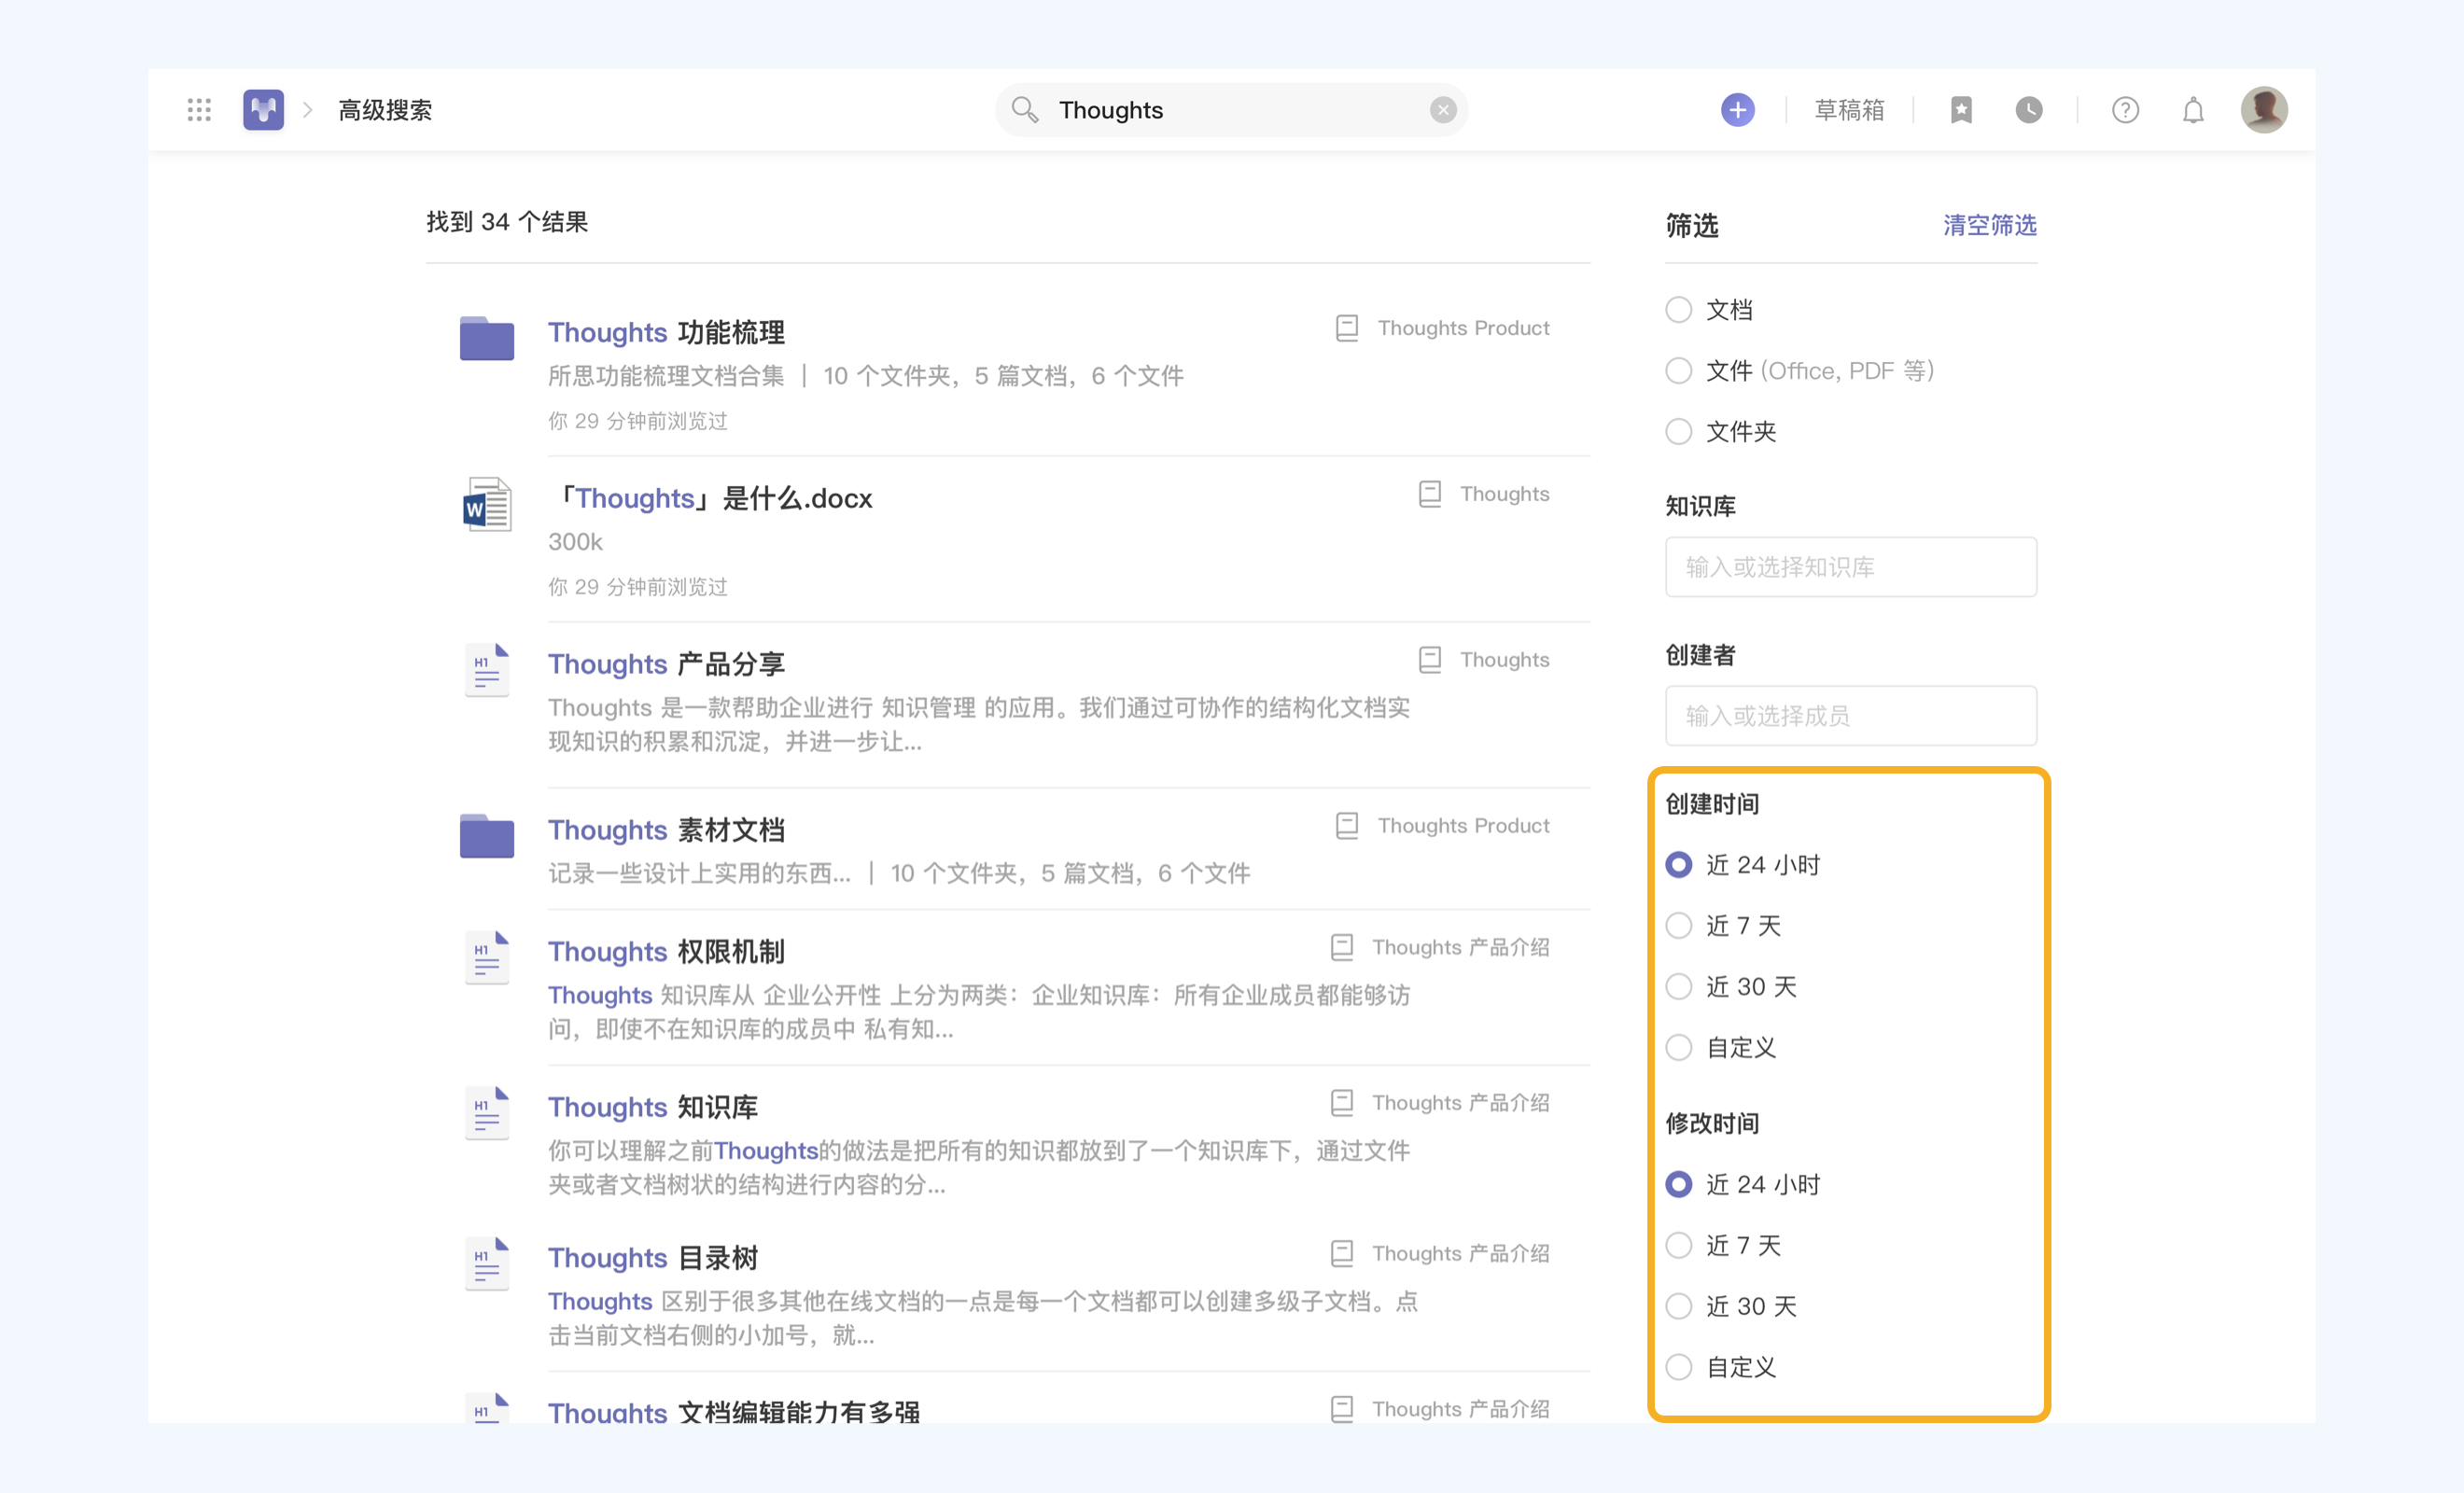Click 你 29 分钟前浏览过 under 功能梳理
Viewport: 2464px width, 1493px height.
coord(638,421)
